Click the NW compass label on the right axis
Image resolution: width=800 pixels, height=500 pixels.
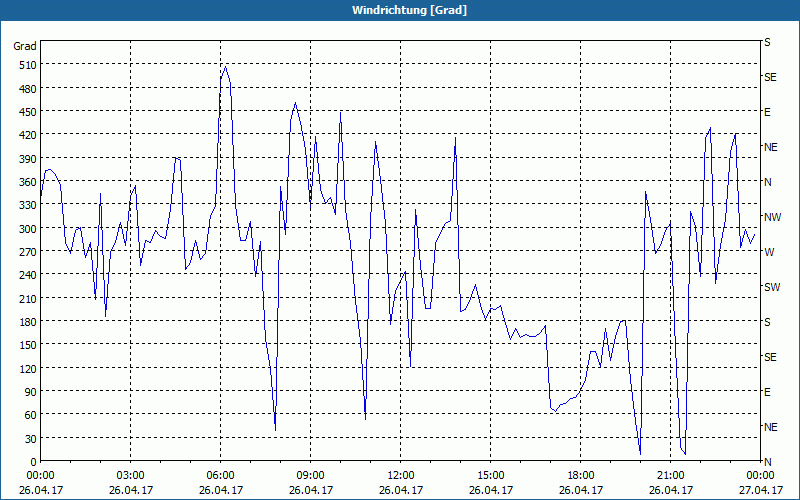[x=772, y=217]
